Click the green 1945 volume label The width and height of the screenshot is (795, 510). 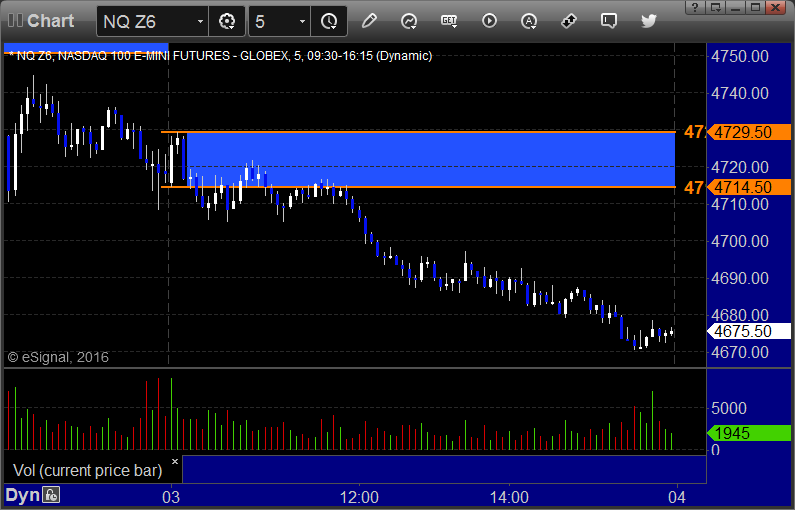749,433
